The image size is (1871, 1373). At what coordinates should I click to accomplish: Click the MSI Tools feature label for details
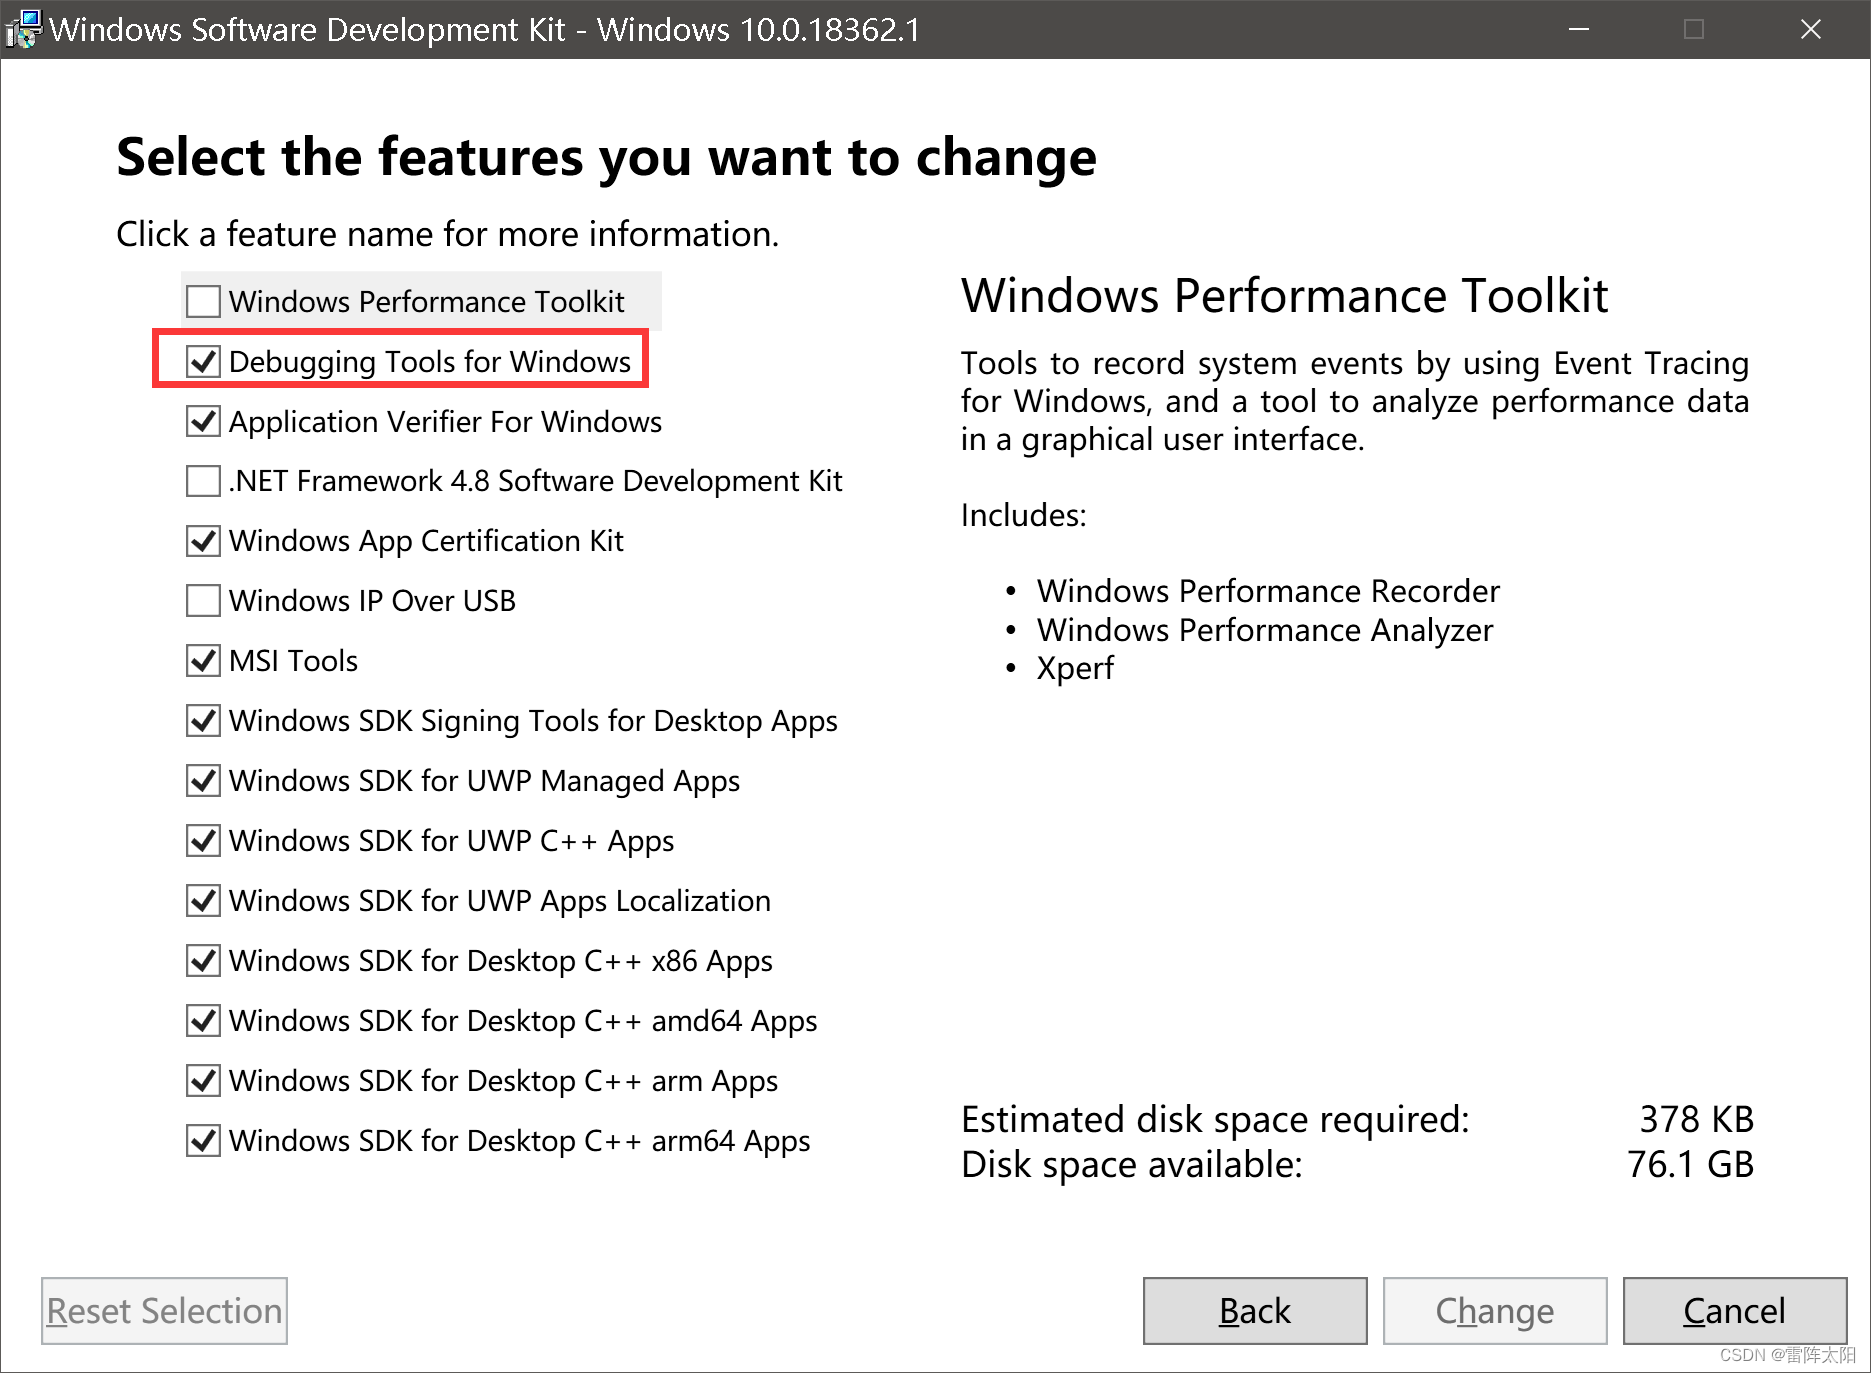click(x=293, y=660)
